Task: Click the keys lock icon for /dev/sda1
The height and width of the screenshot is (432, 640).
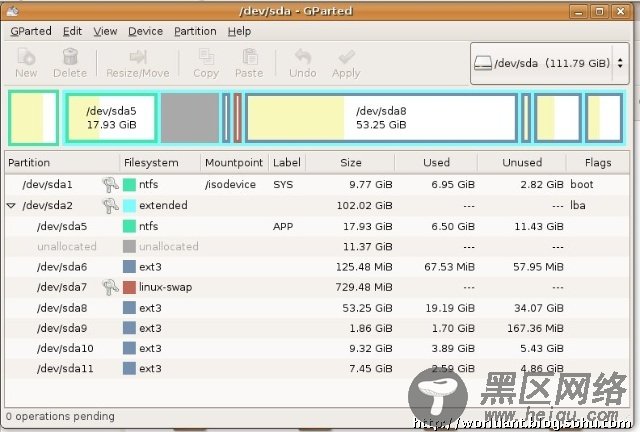Action: click(x=110, y=185)
